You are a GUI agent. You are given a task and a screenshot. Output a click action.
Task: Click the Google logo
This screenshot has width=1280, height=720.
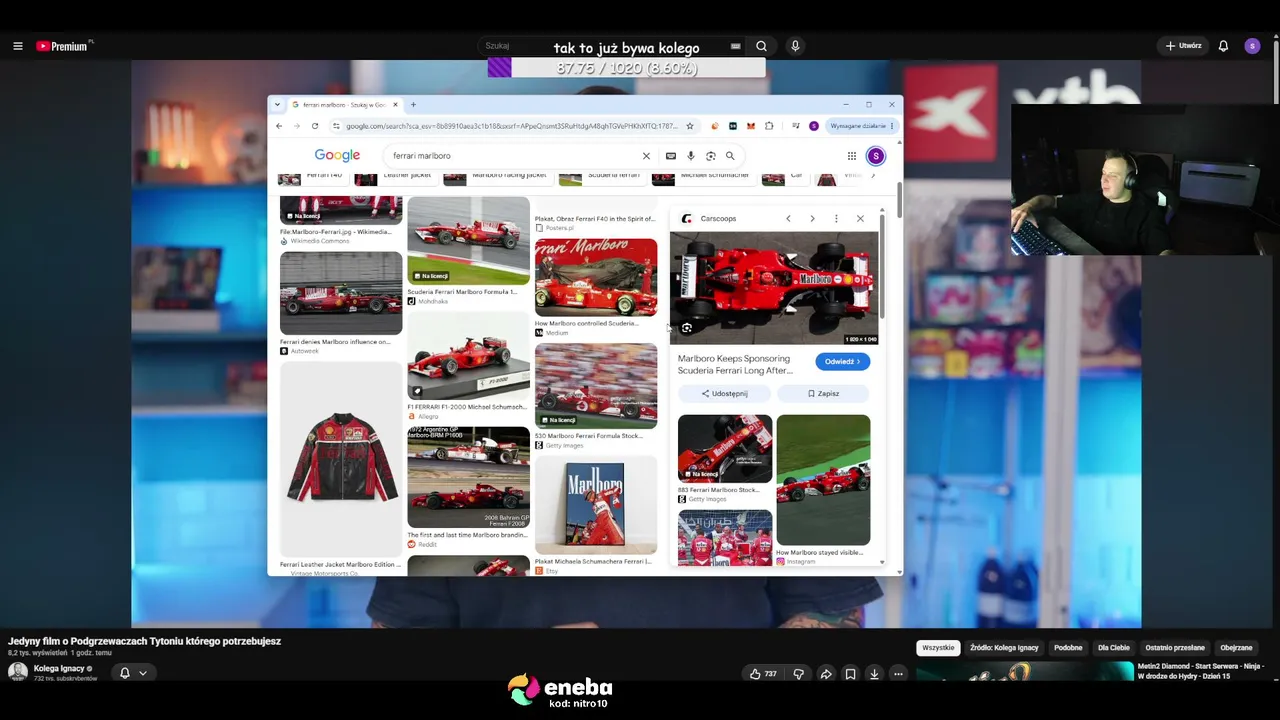[337, 156]
